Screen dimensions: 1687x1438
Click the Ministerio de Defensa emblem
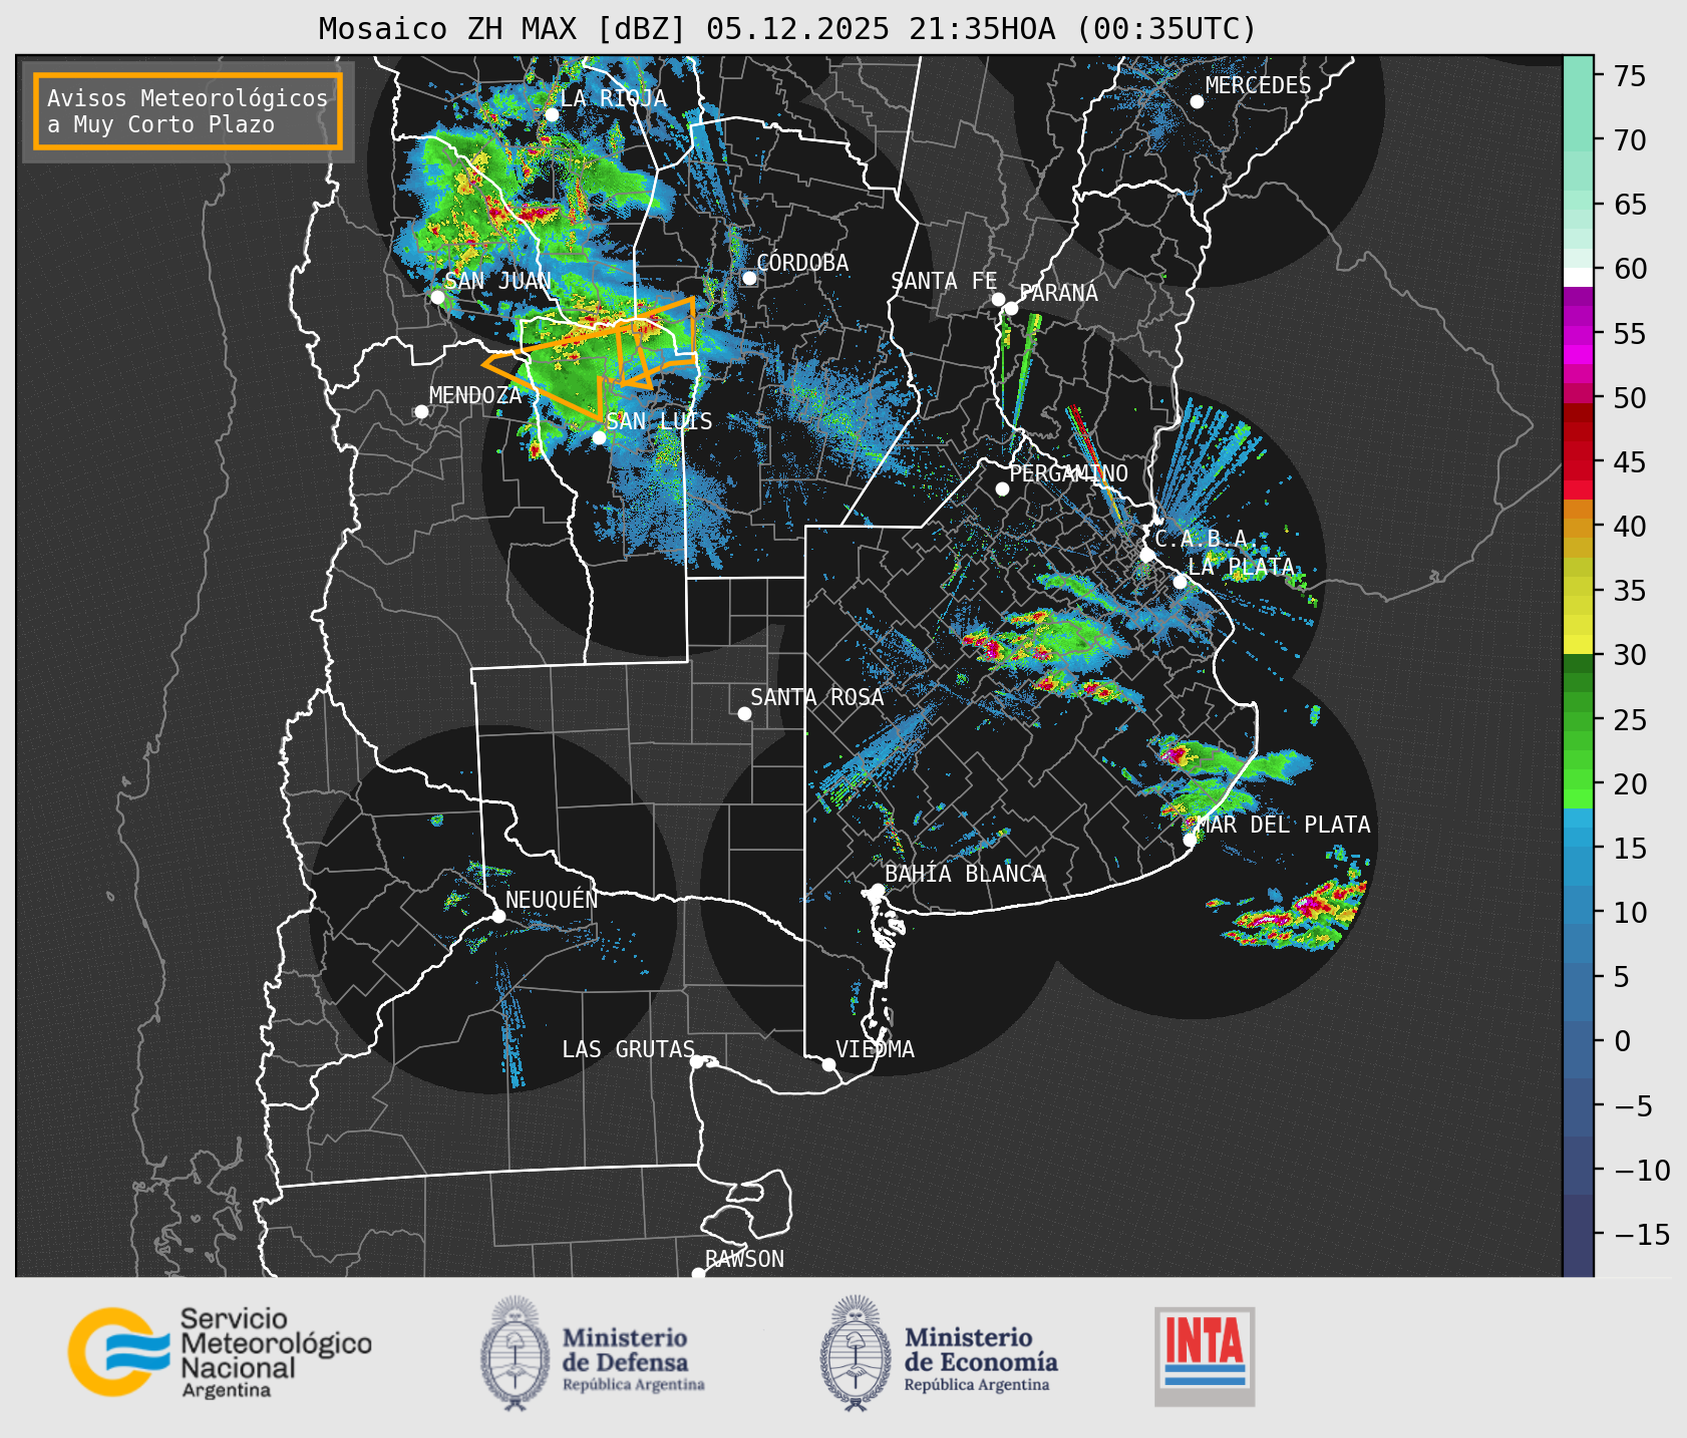[x=515, y=1353]
